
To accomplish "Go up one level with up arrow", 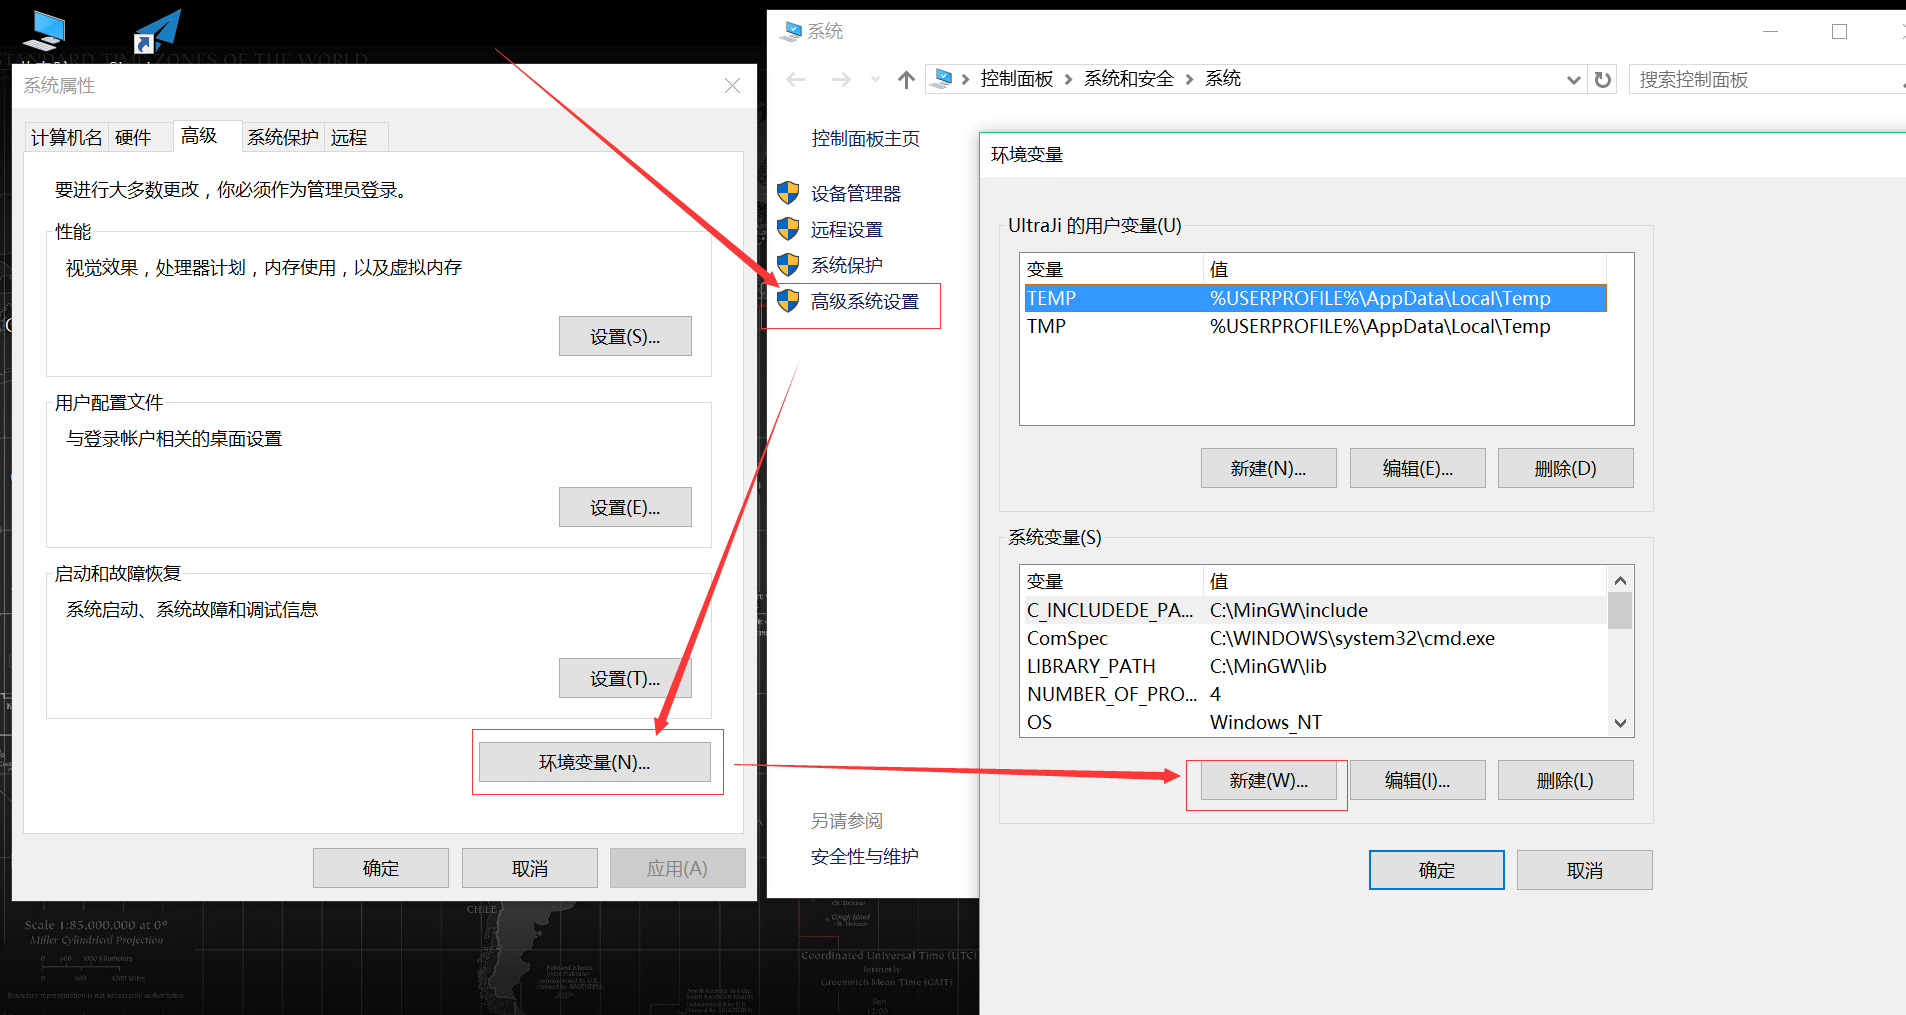I will [x=906, y=79].
